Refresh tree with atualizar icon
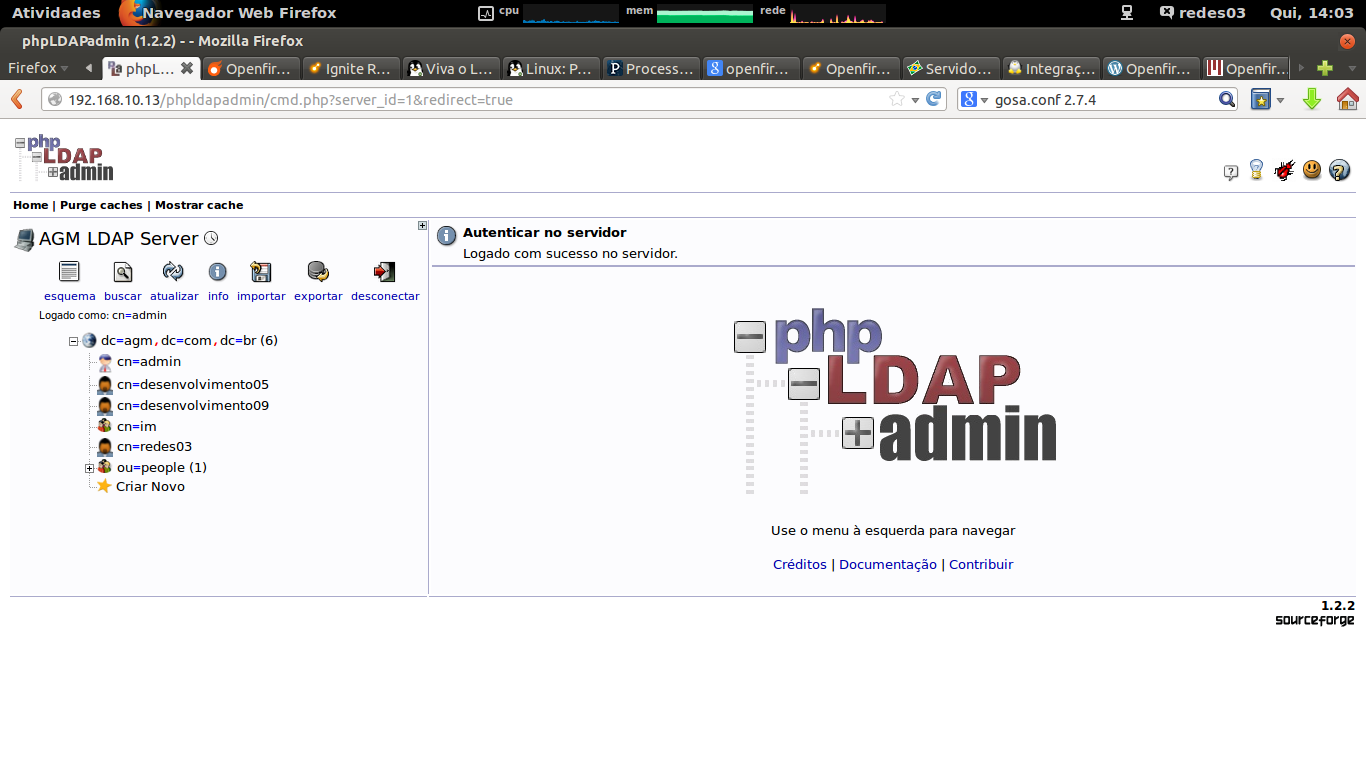This screenshot has width=1366, height=768. pos(173,272)
